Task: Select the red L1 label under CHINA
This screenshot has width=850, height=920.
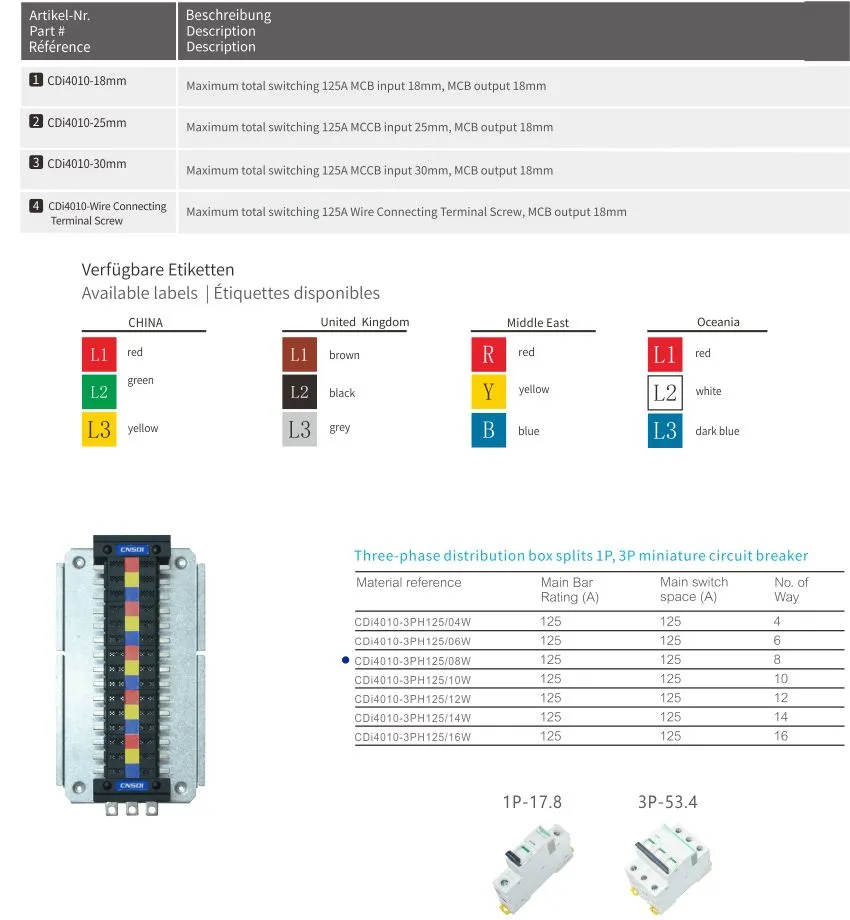Action: 99,354
